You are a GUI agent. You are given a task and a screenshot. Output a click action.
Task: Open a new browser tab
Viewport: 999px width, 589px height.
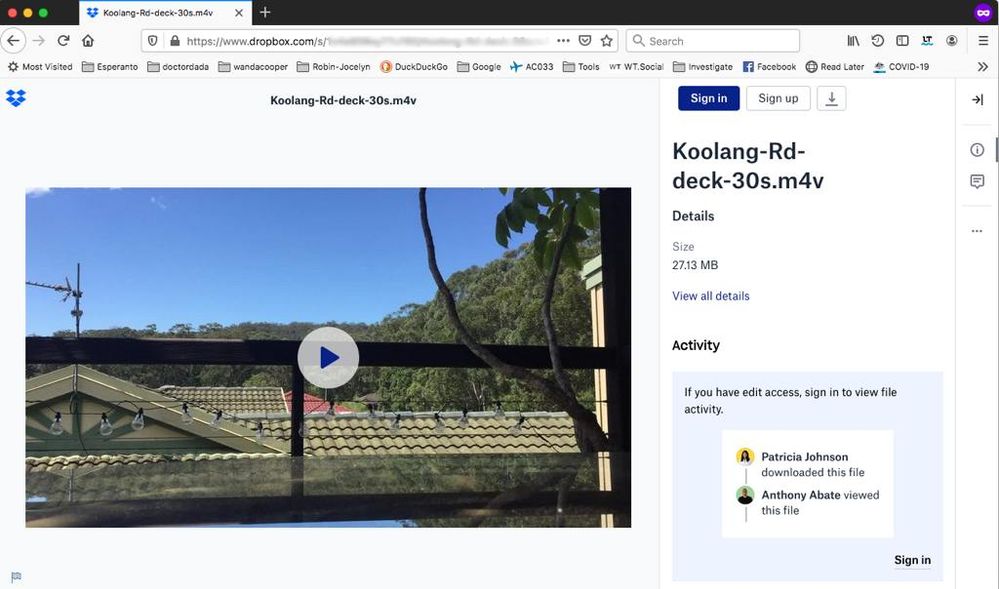tap(265, 13)
